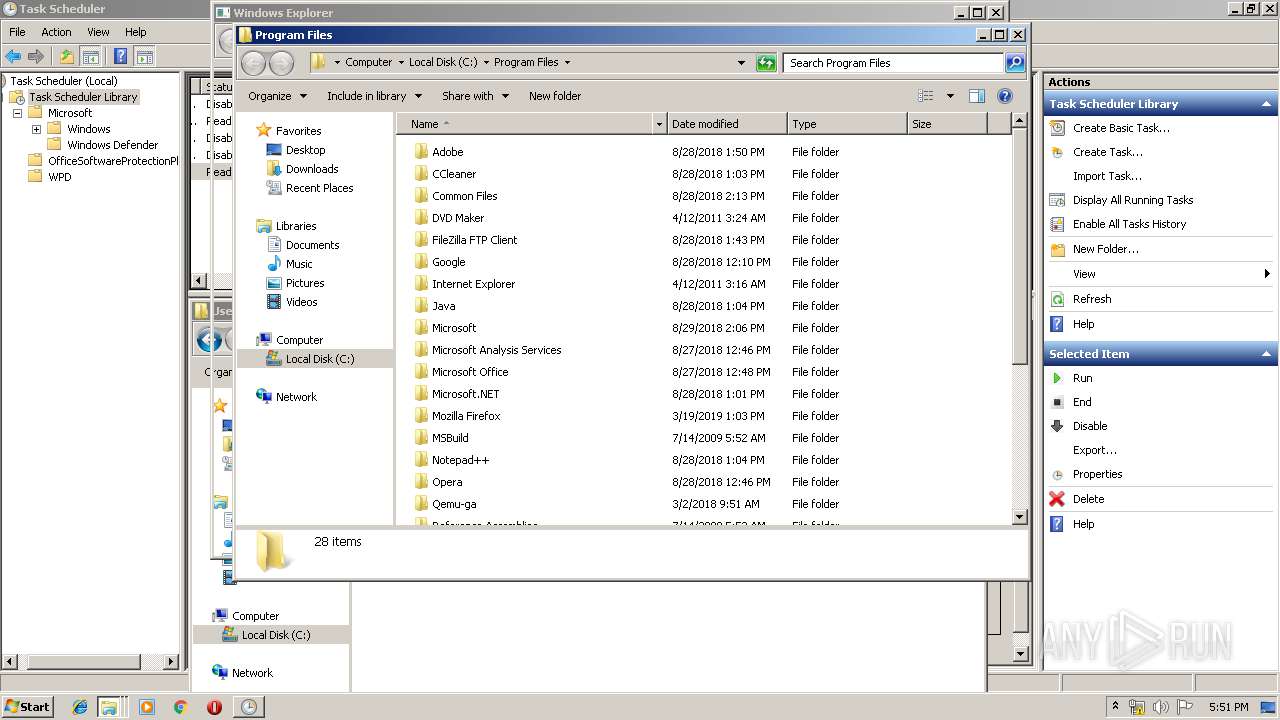The image size is (1280, 720).
Task: Sort by Date modified column
Action: [727, 124]
